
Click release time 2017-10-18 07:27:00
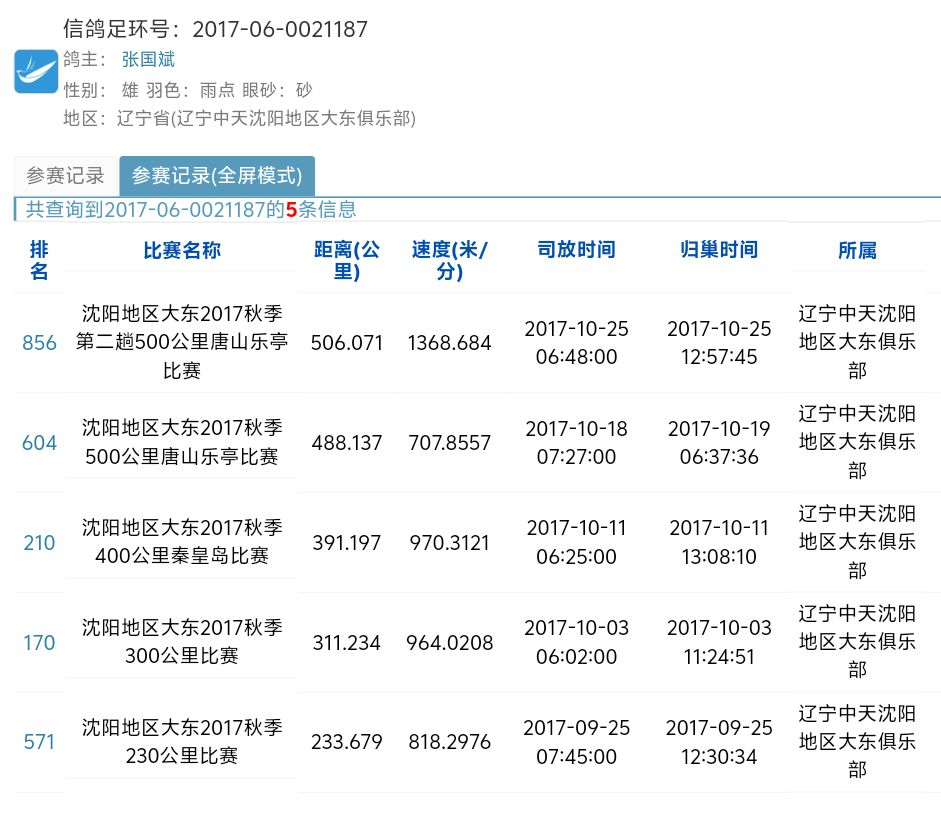click(x=576, y=443)
